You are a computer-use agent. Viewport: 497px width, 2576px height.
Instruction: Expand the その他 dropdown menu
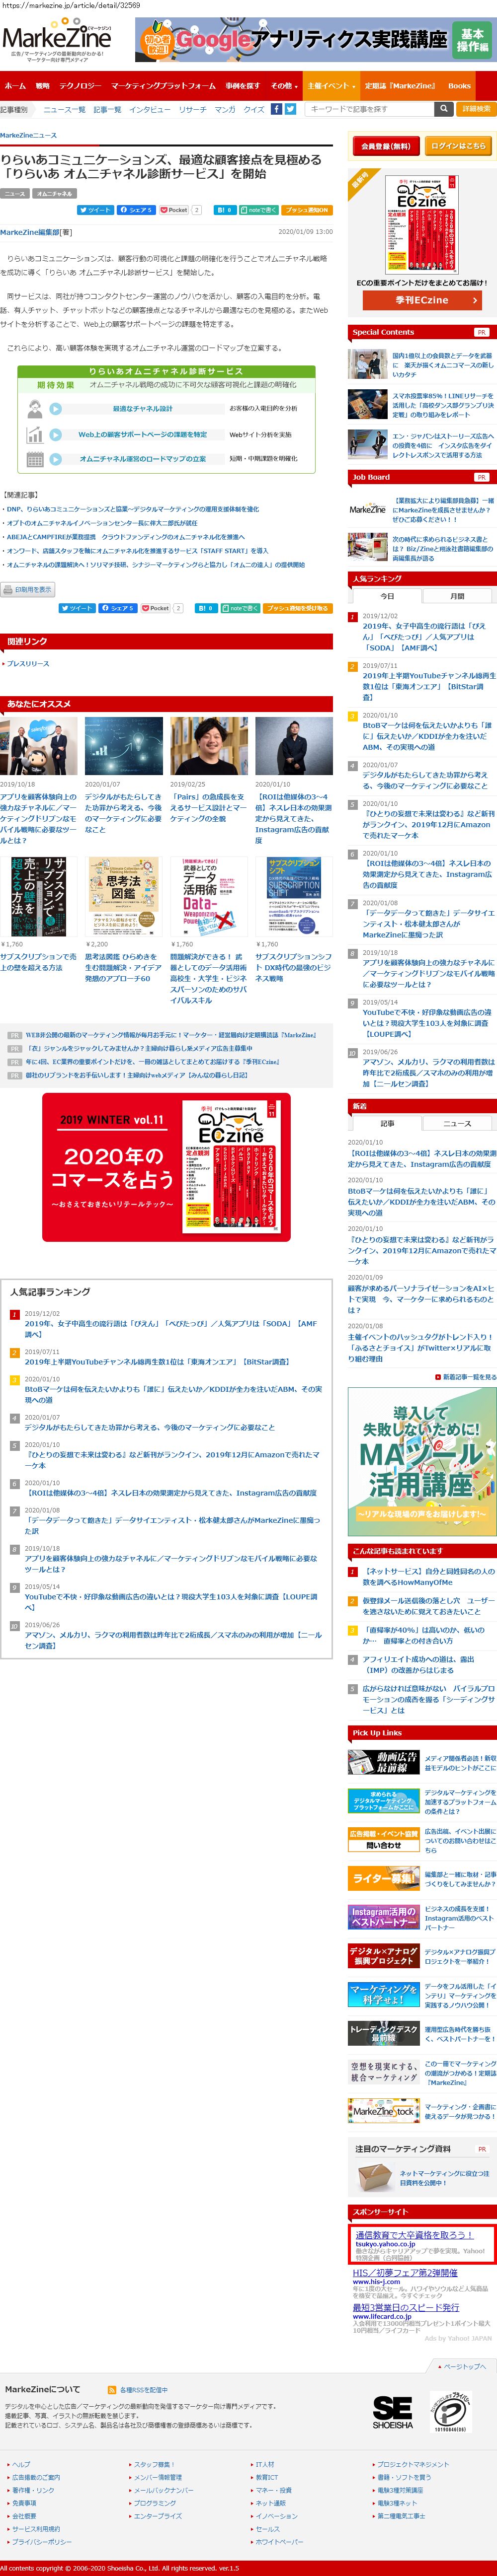[x=284, y=86]
